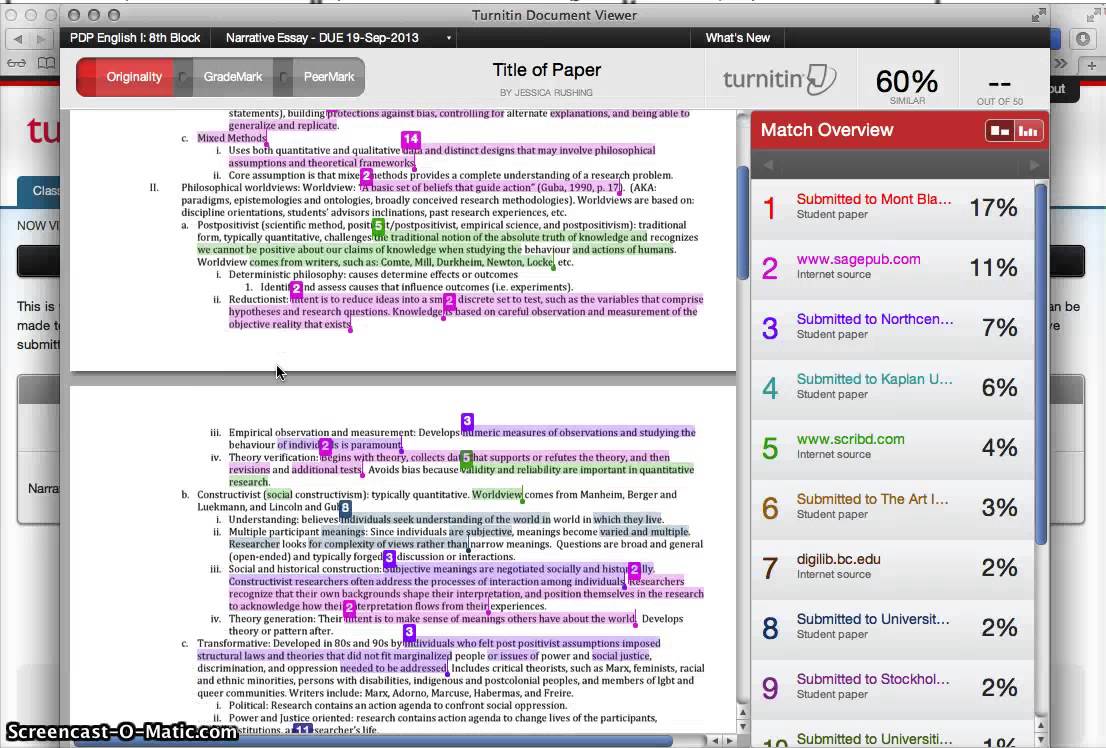This screenshot has width=1106, height=748.
Task: Click the number 14 match badge near Mixed Methods
Action: (411, 140)
